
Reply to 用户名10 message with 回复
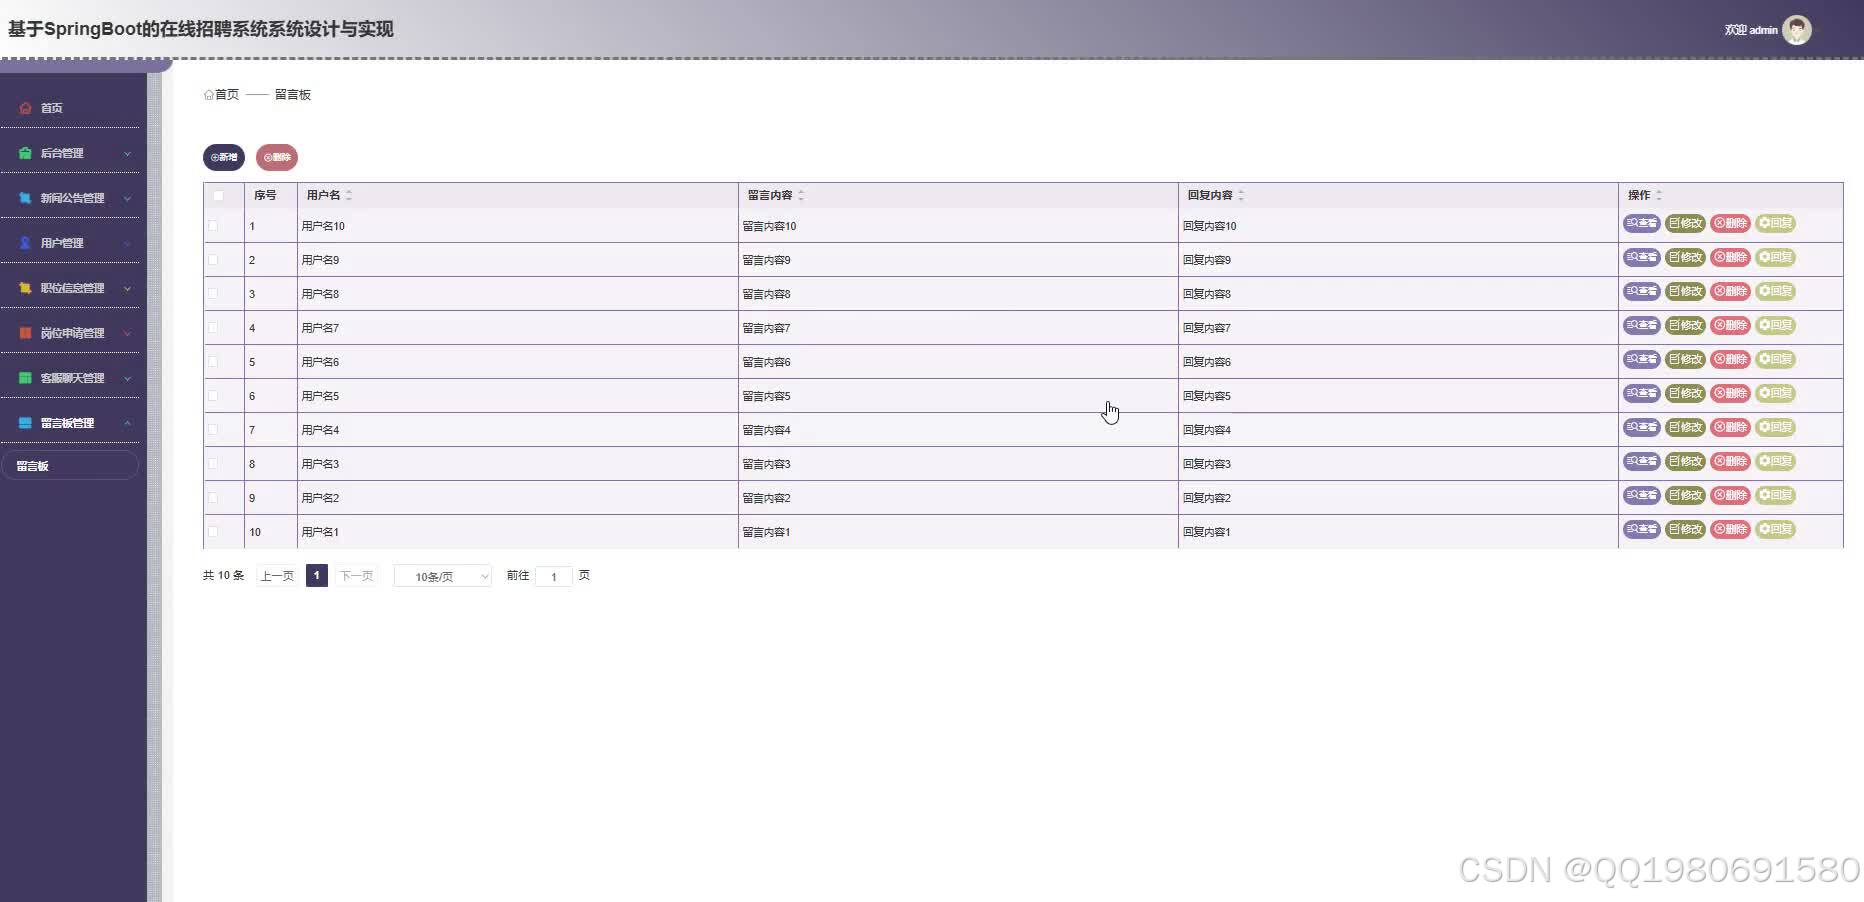tap(1775, 223)
